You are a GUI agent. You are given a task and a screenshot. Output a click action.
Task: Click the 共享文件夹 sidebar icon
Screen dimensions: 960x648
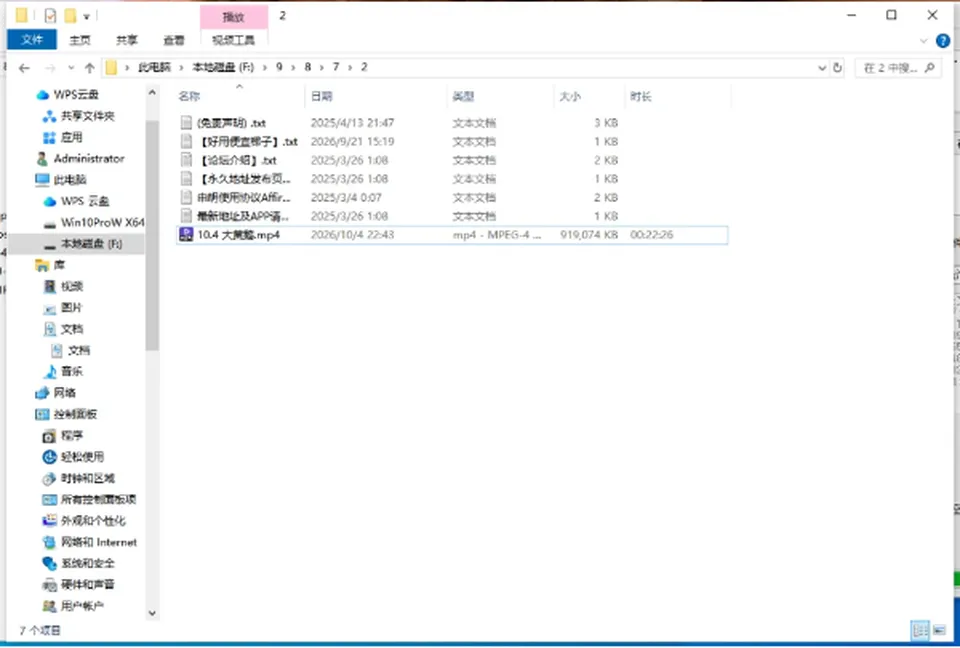(x=50, y=116)
